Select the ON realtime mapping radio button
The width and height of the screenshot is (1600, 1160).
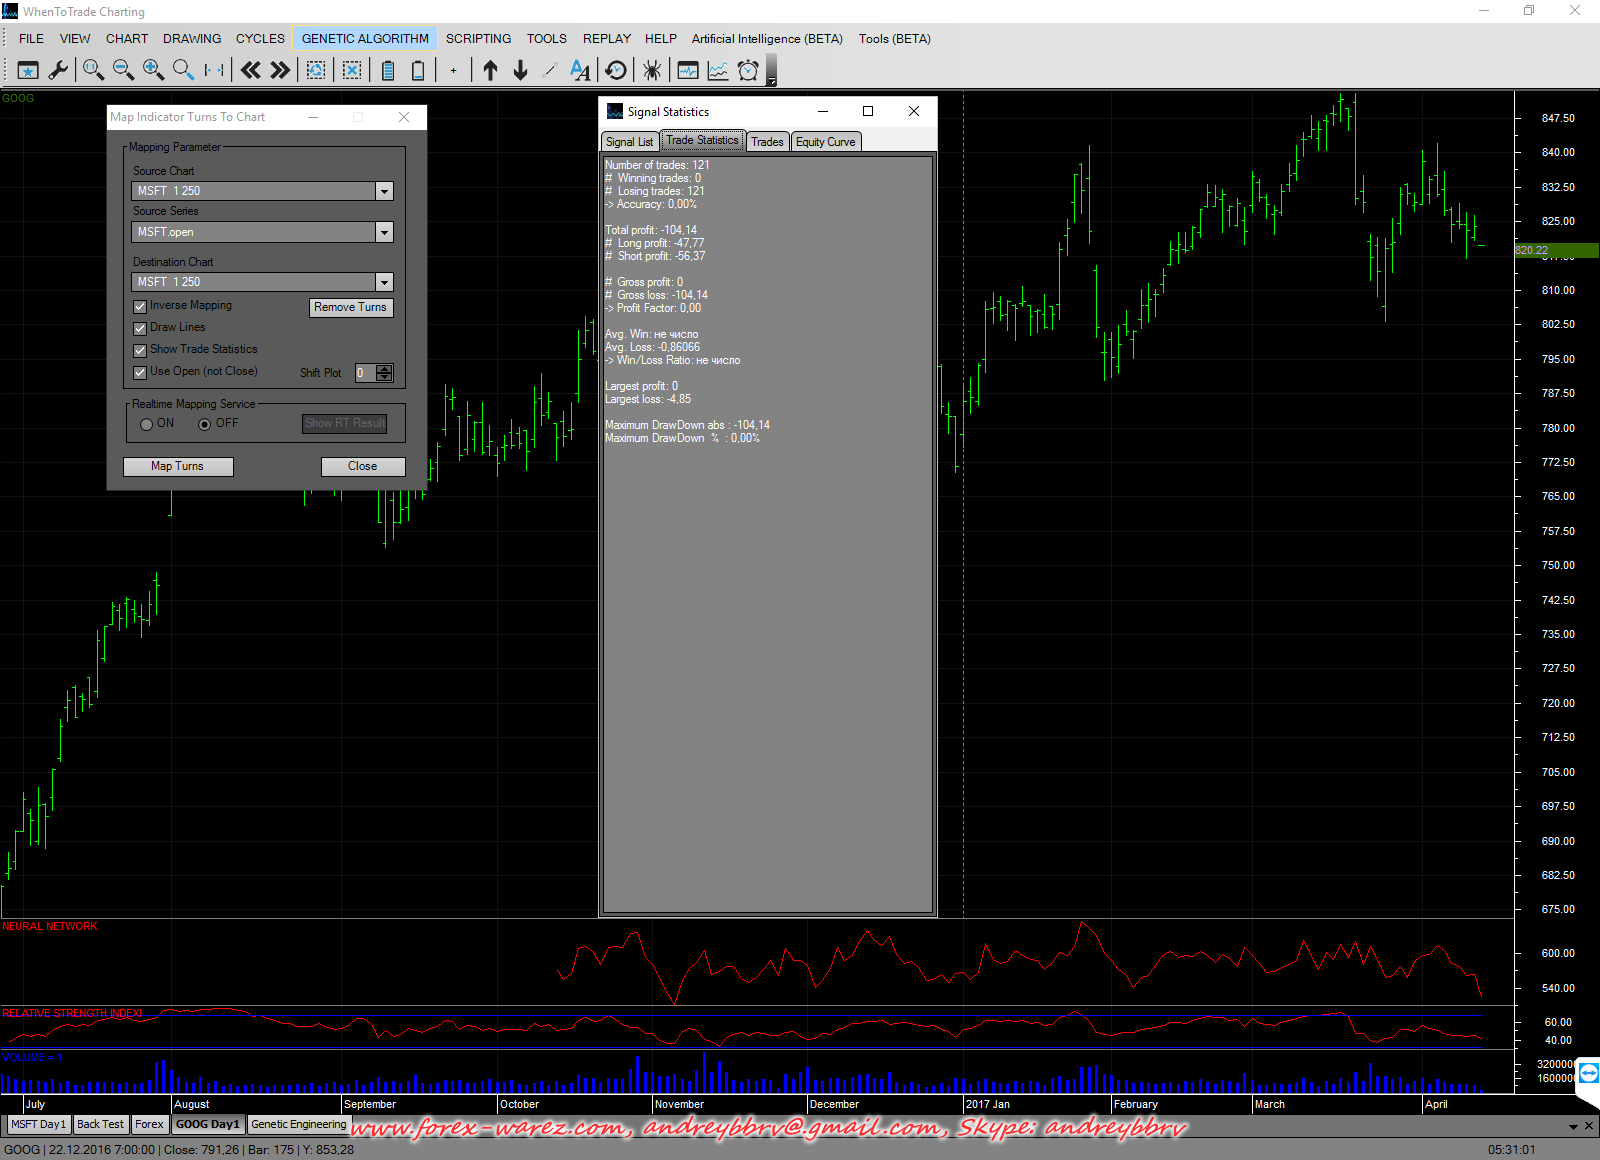(147, 425)
